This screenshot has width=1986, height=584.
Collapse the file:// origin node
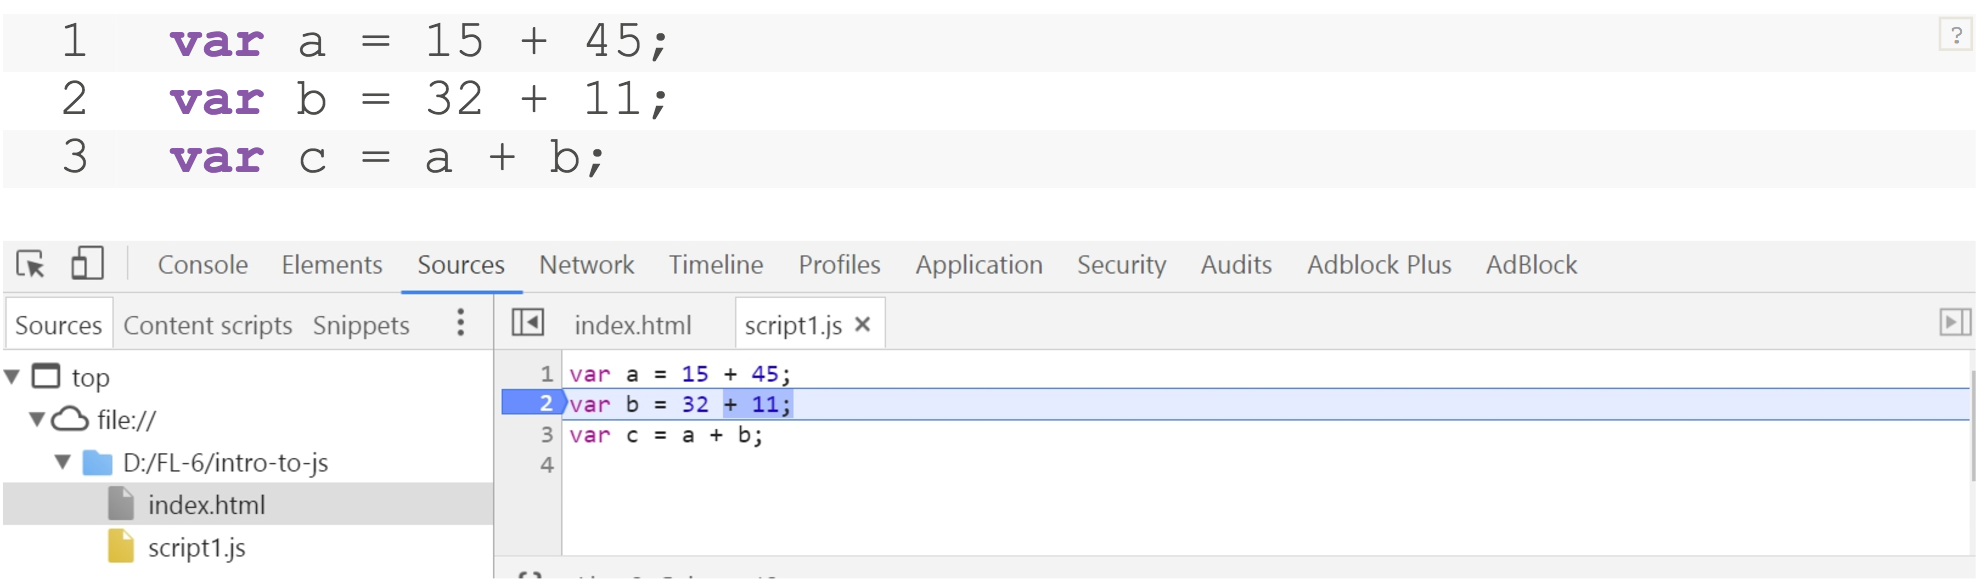click(37, 419)
